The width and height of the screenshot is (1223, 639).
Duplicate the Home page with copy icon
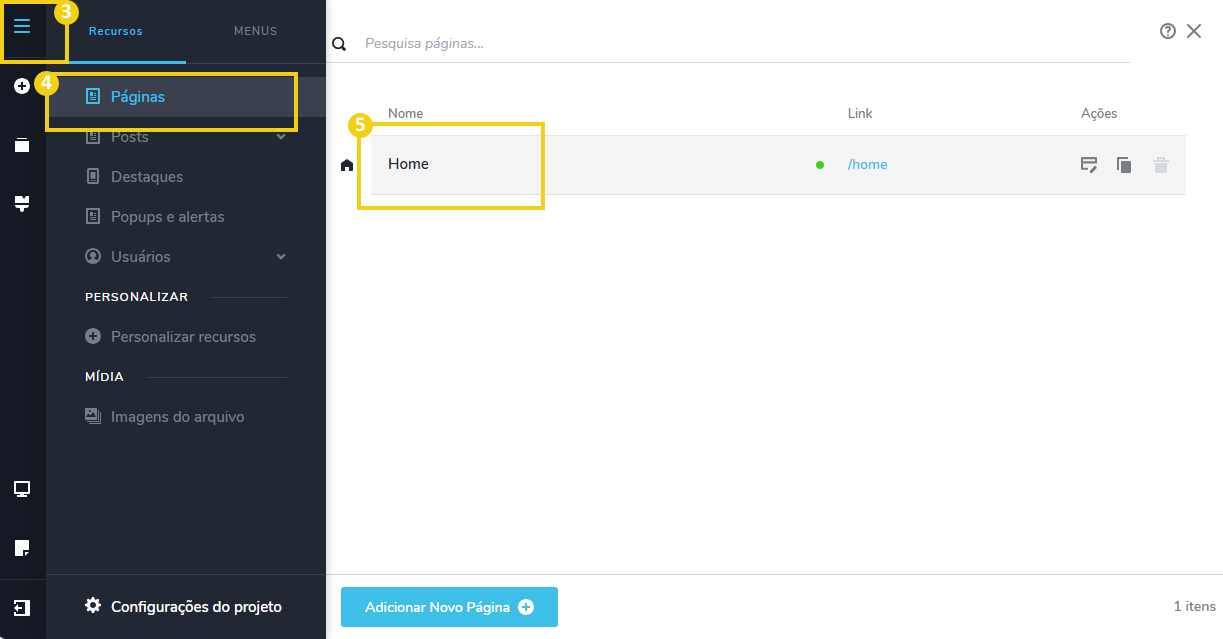tap(1124, 165)
